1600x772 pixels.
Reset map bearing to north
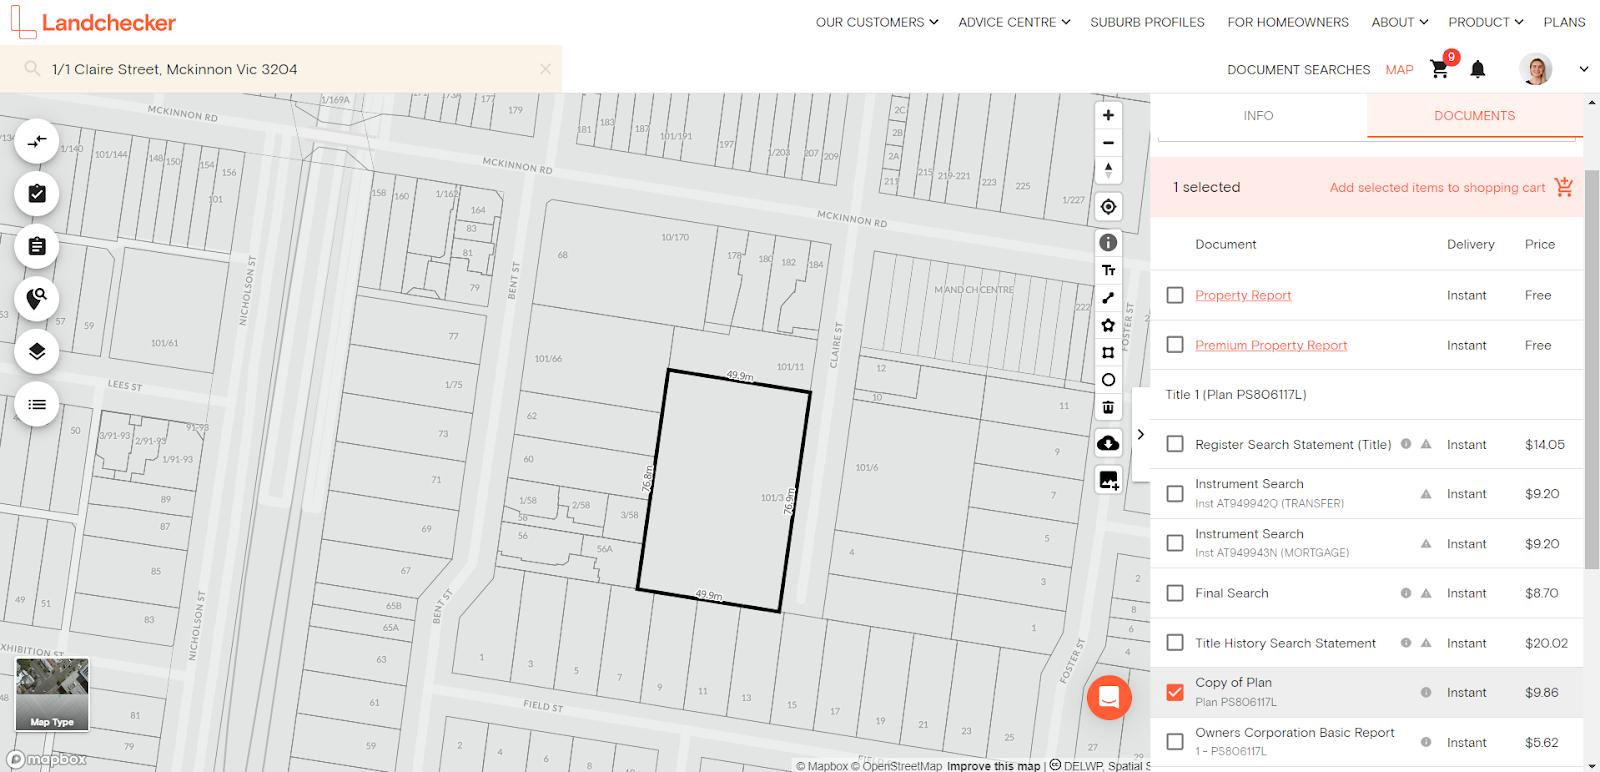click(x=1108, y=170)
